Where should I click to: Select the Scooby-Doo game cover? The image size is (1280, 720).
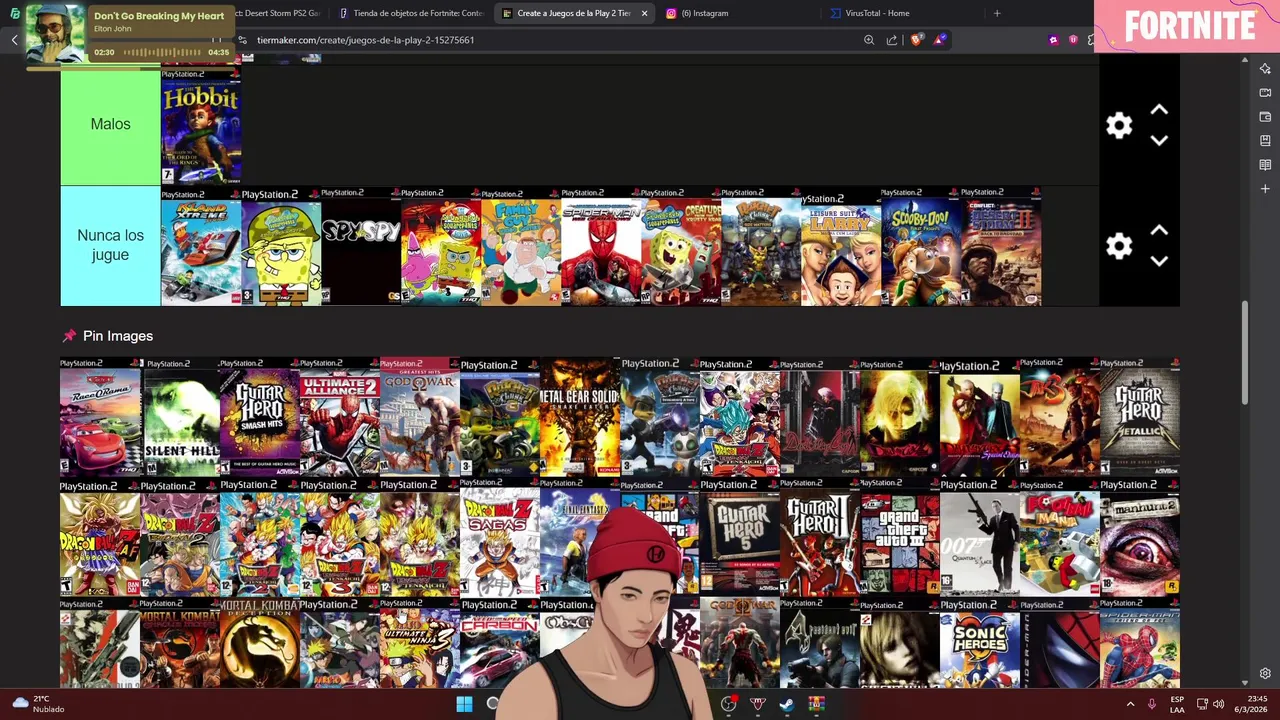921,246
